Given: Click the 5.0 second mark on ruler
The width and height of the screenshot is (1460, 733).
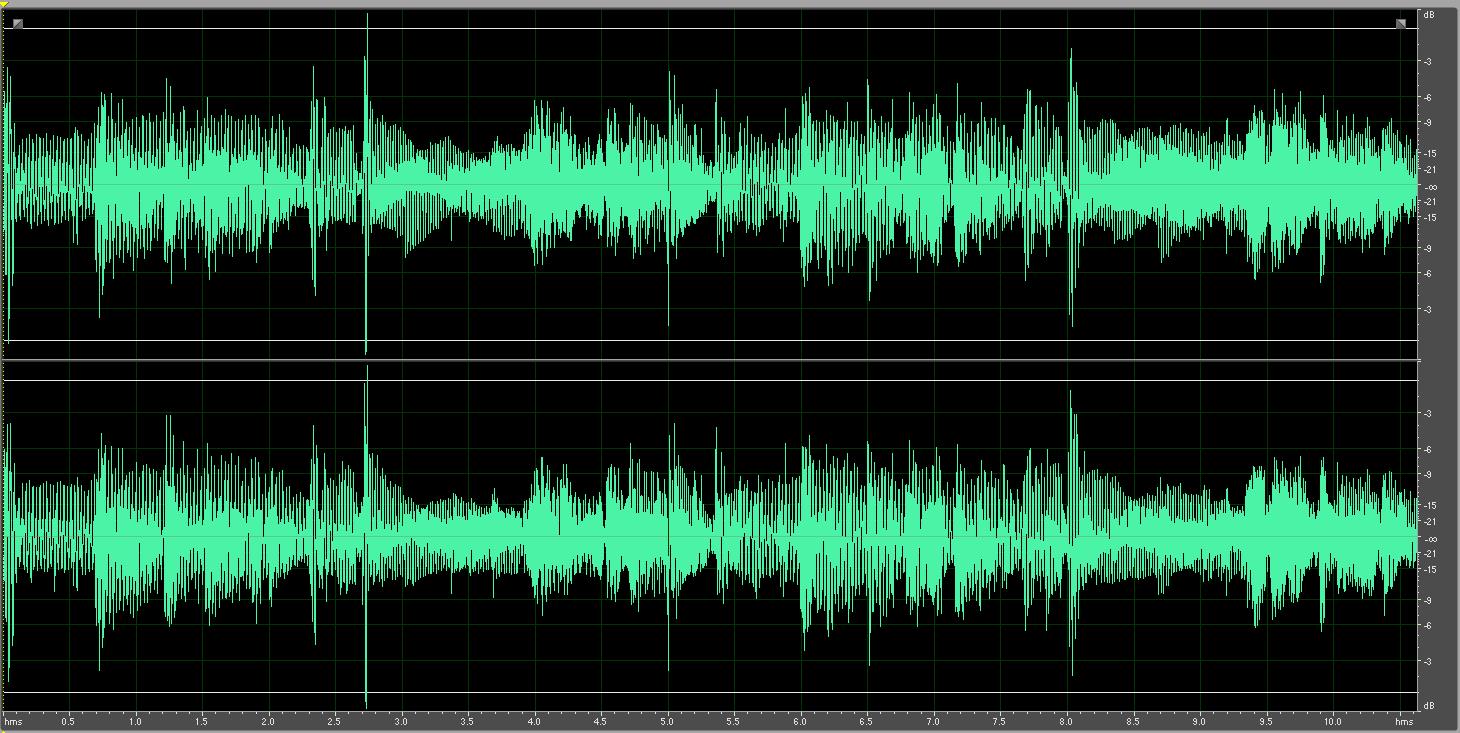Looking at the screenshot, I should coord(667,720).
